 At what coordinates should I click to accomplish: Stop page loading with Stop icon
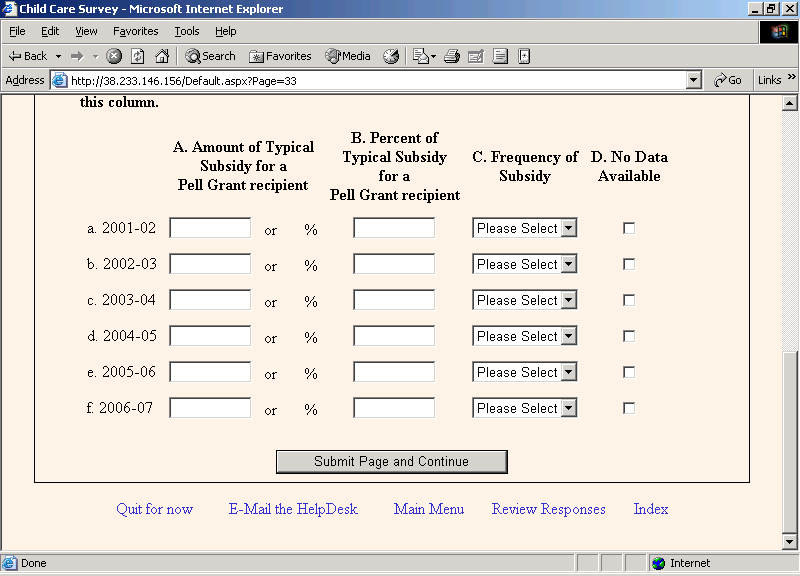coord(114,56)
